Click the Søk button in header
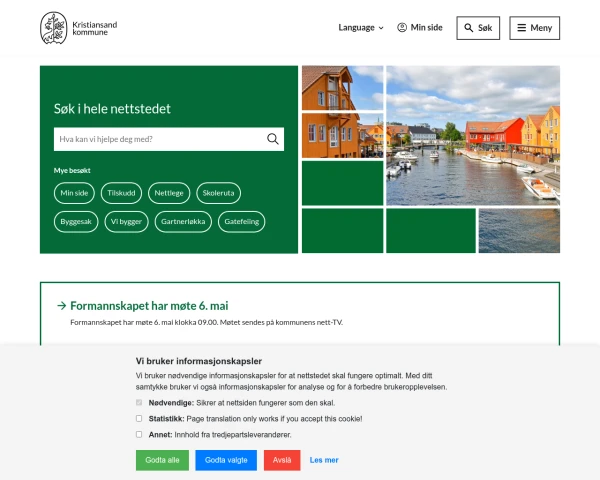Viewport: 600px width, 480px height. pyautogui.click(x=478, y=28)
